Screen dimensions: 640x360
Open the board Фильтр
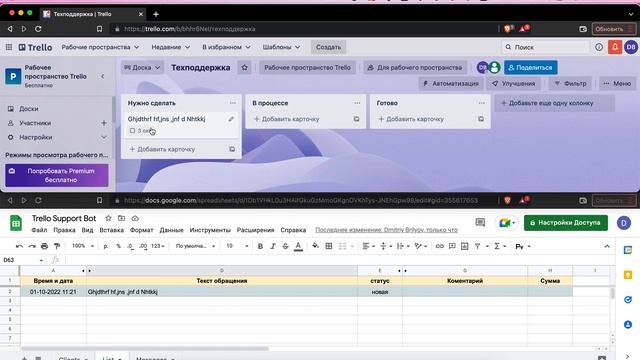pos(570,84)
